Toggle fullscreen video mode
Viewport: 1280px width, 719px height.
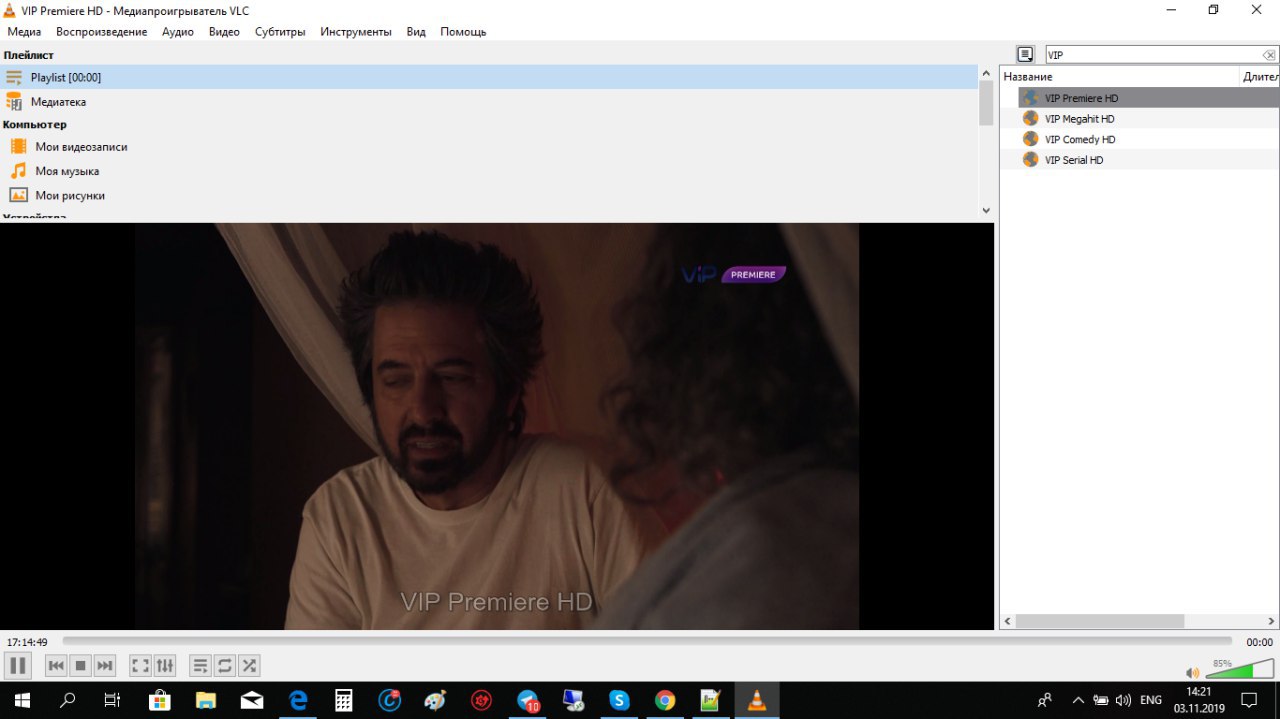(141, 665)
